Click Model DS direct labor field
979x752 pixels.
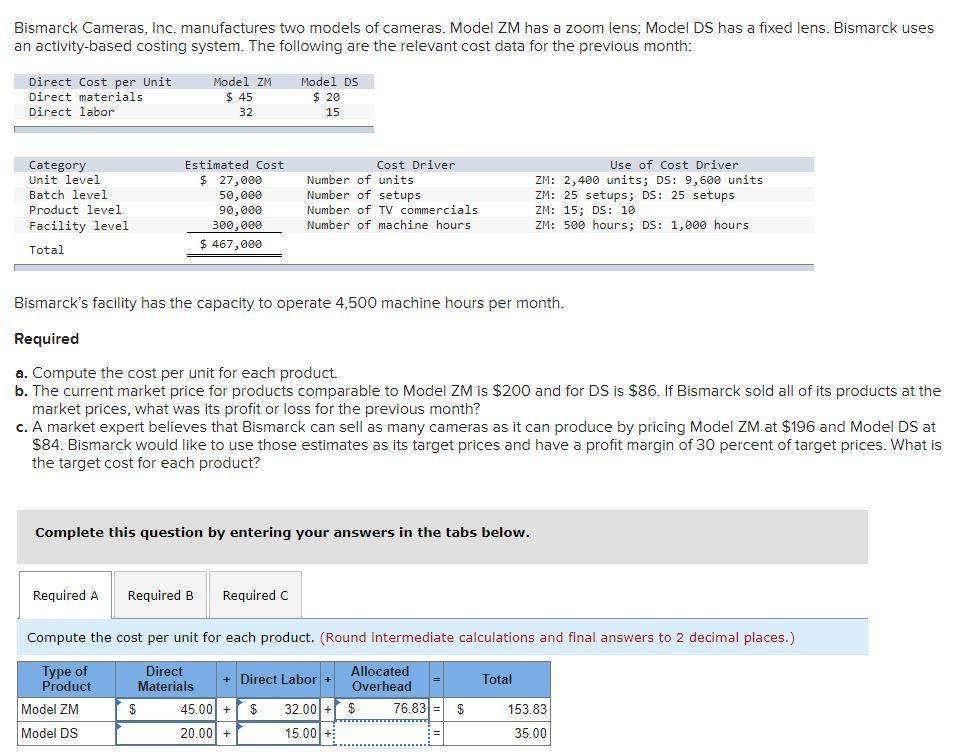279,733
